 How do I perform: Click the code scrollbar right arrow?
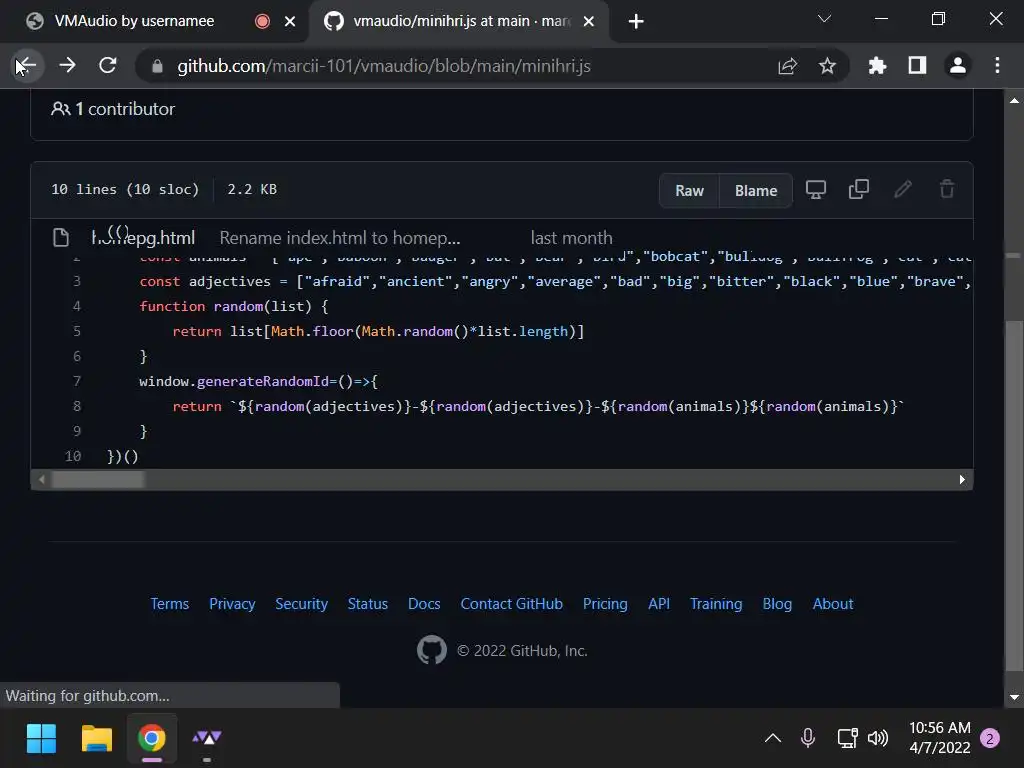962,479
